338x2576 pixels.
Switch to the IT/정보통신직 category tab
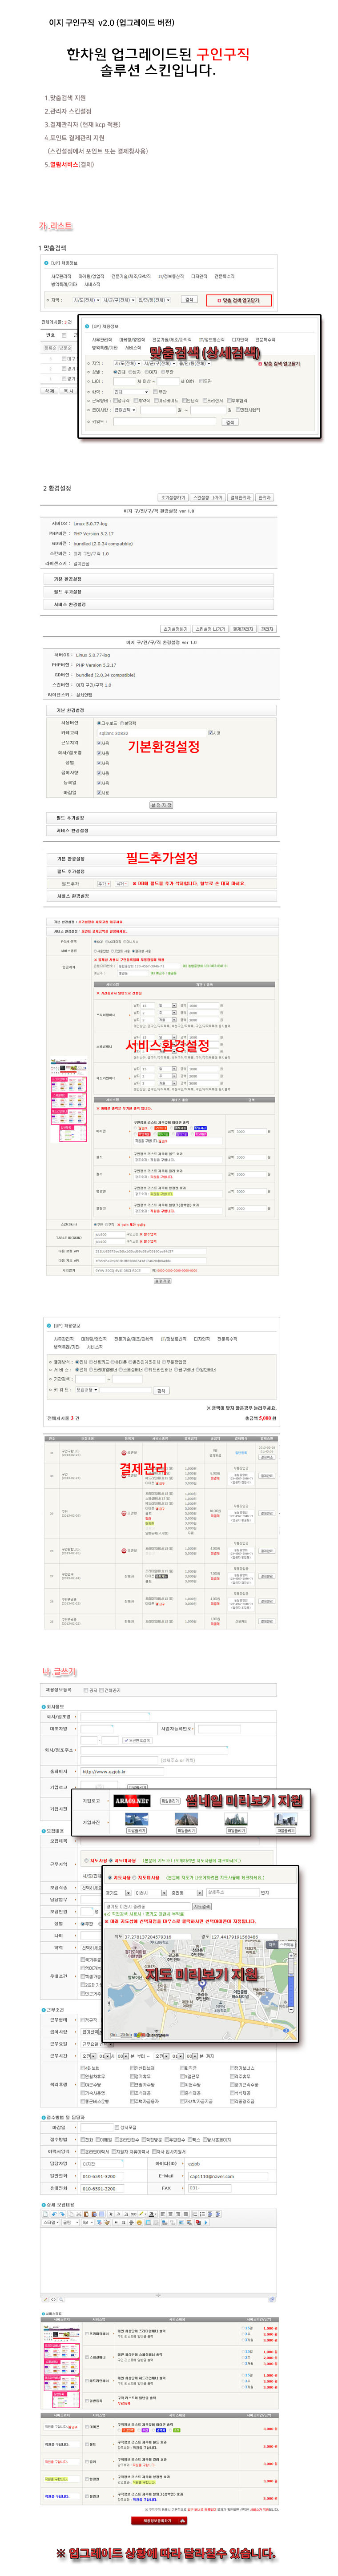pyautogui.click(x=170, y=276)
